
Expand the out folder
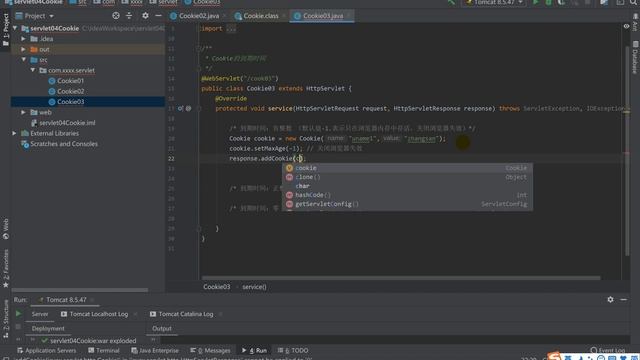(23, 49)
